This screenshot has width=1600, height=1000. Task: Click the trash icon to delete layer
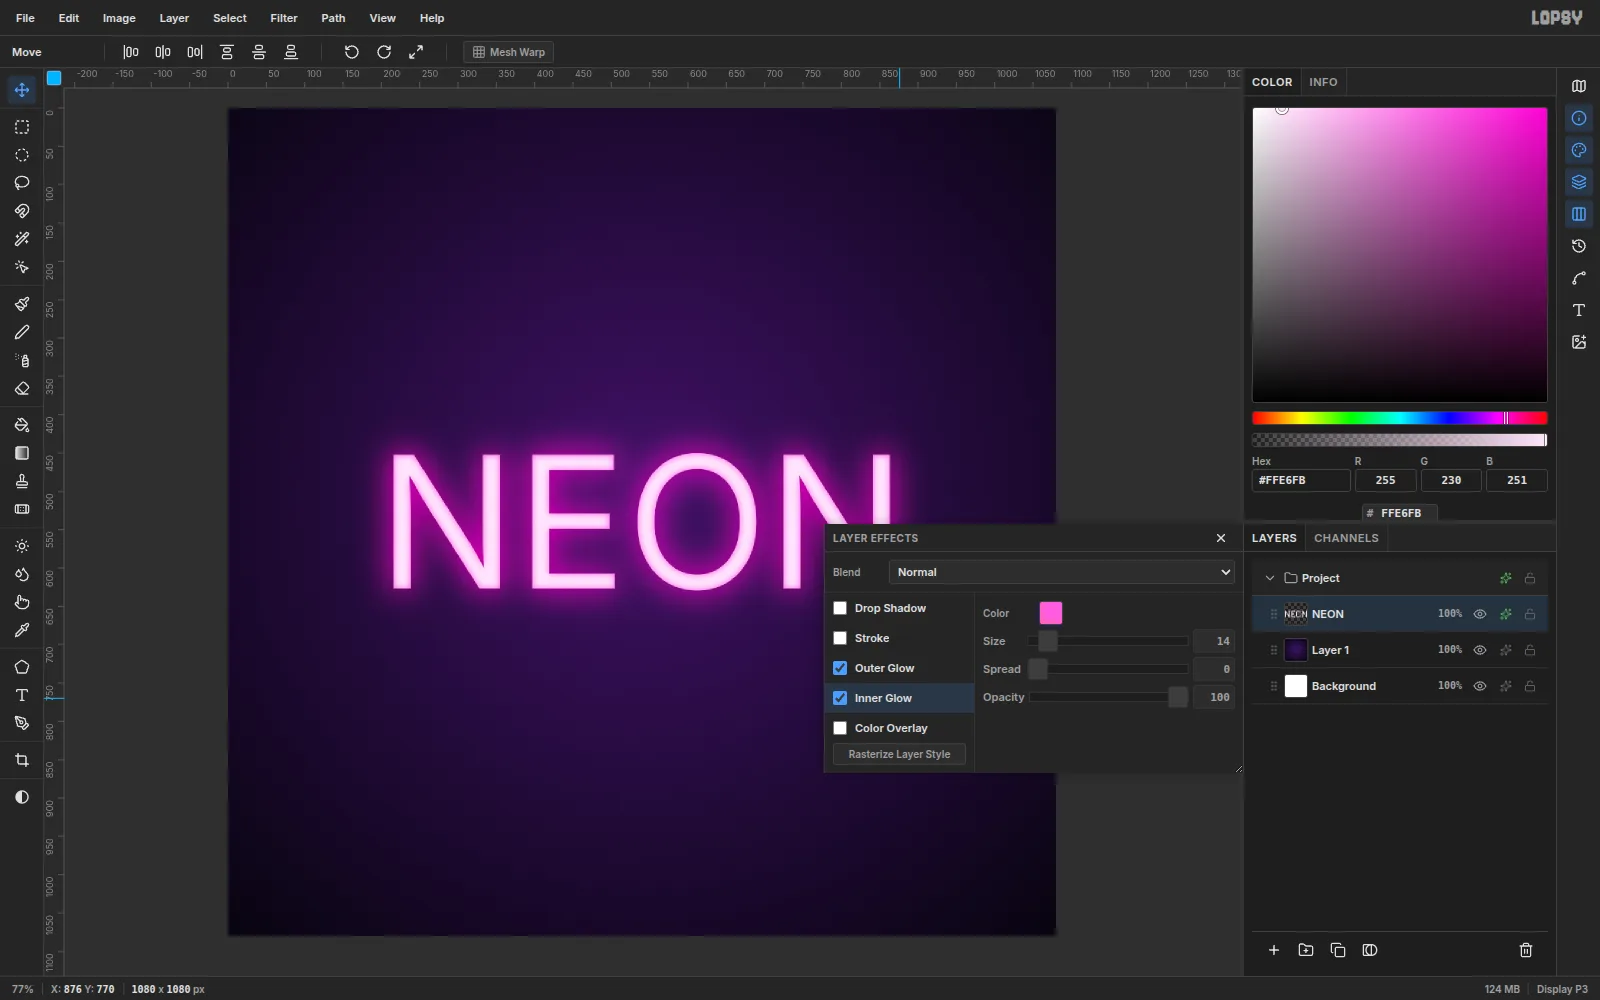pyautogui.click(x=1526, y=950)
